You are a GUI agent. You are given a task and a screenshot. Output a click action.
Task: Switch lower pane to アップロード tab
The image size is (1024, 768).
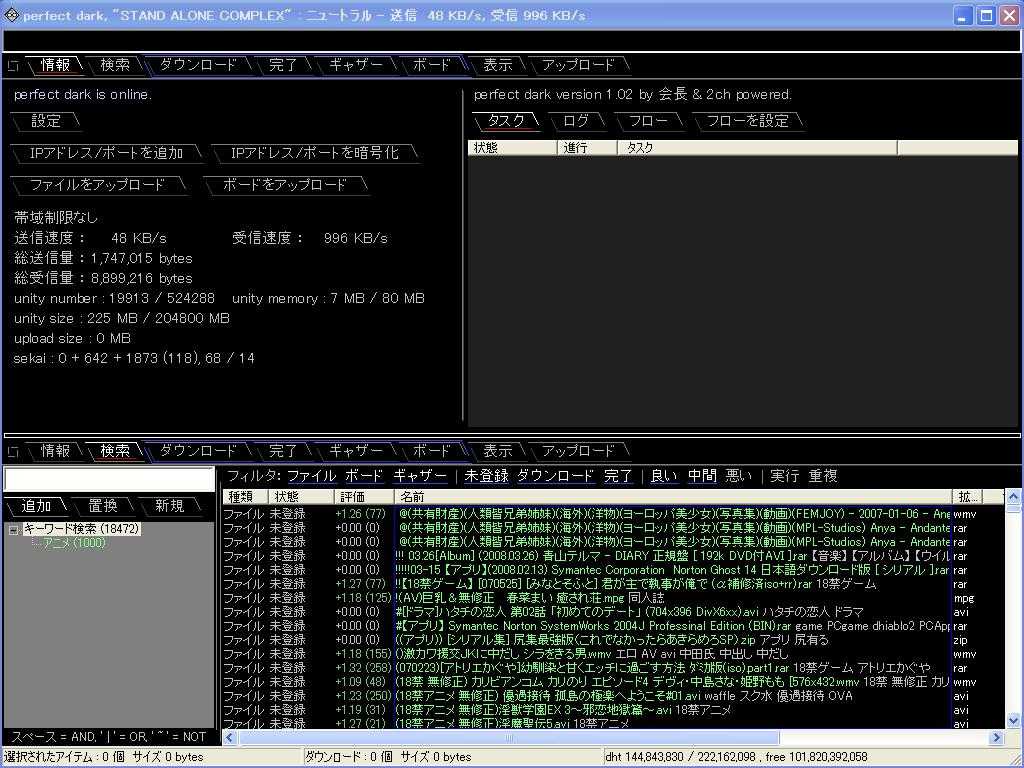click(579, 451)
